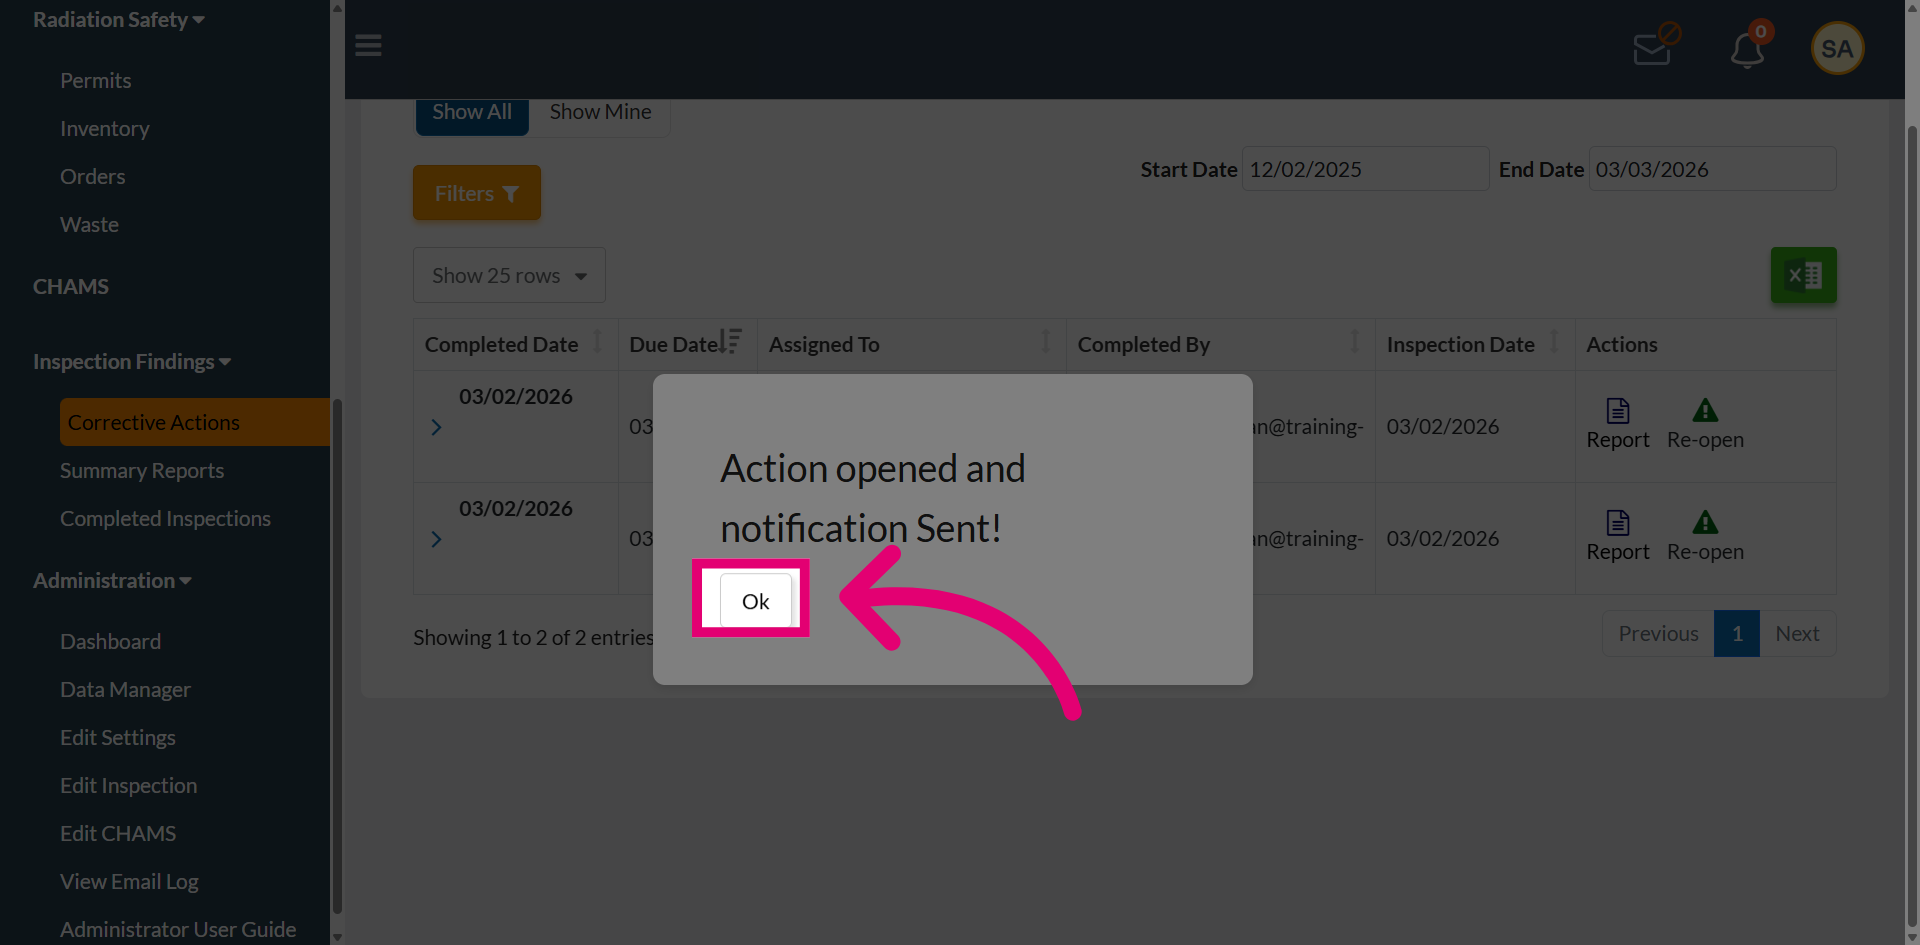Screen dimensions: 1920x945
Task: Sort by Completed By column
Action: (x=1220, y=344)
